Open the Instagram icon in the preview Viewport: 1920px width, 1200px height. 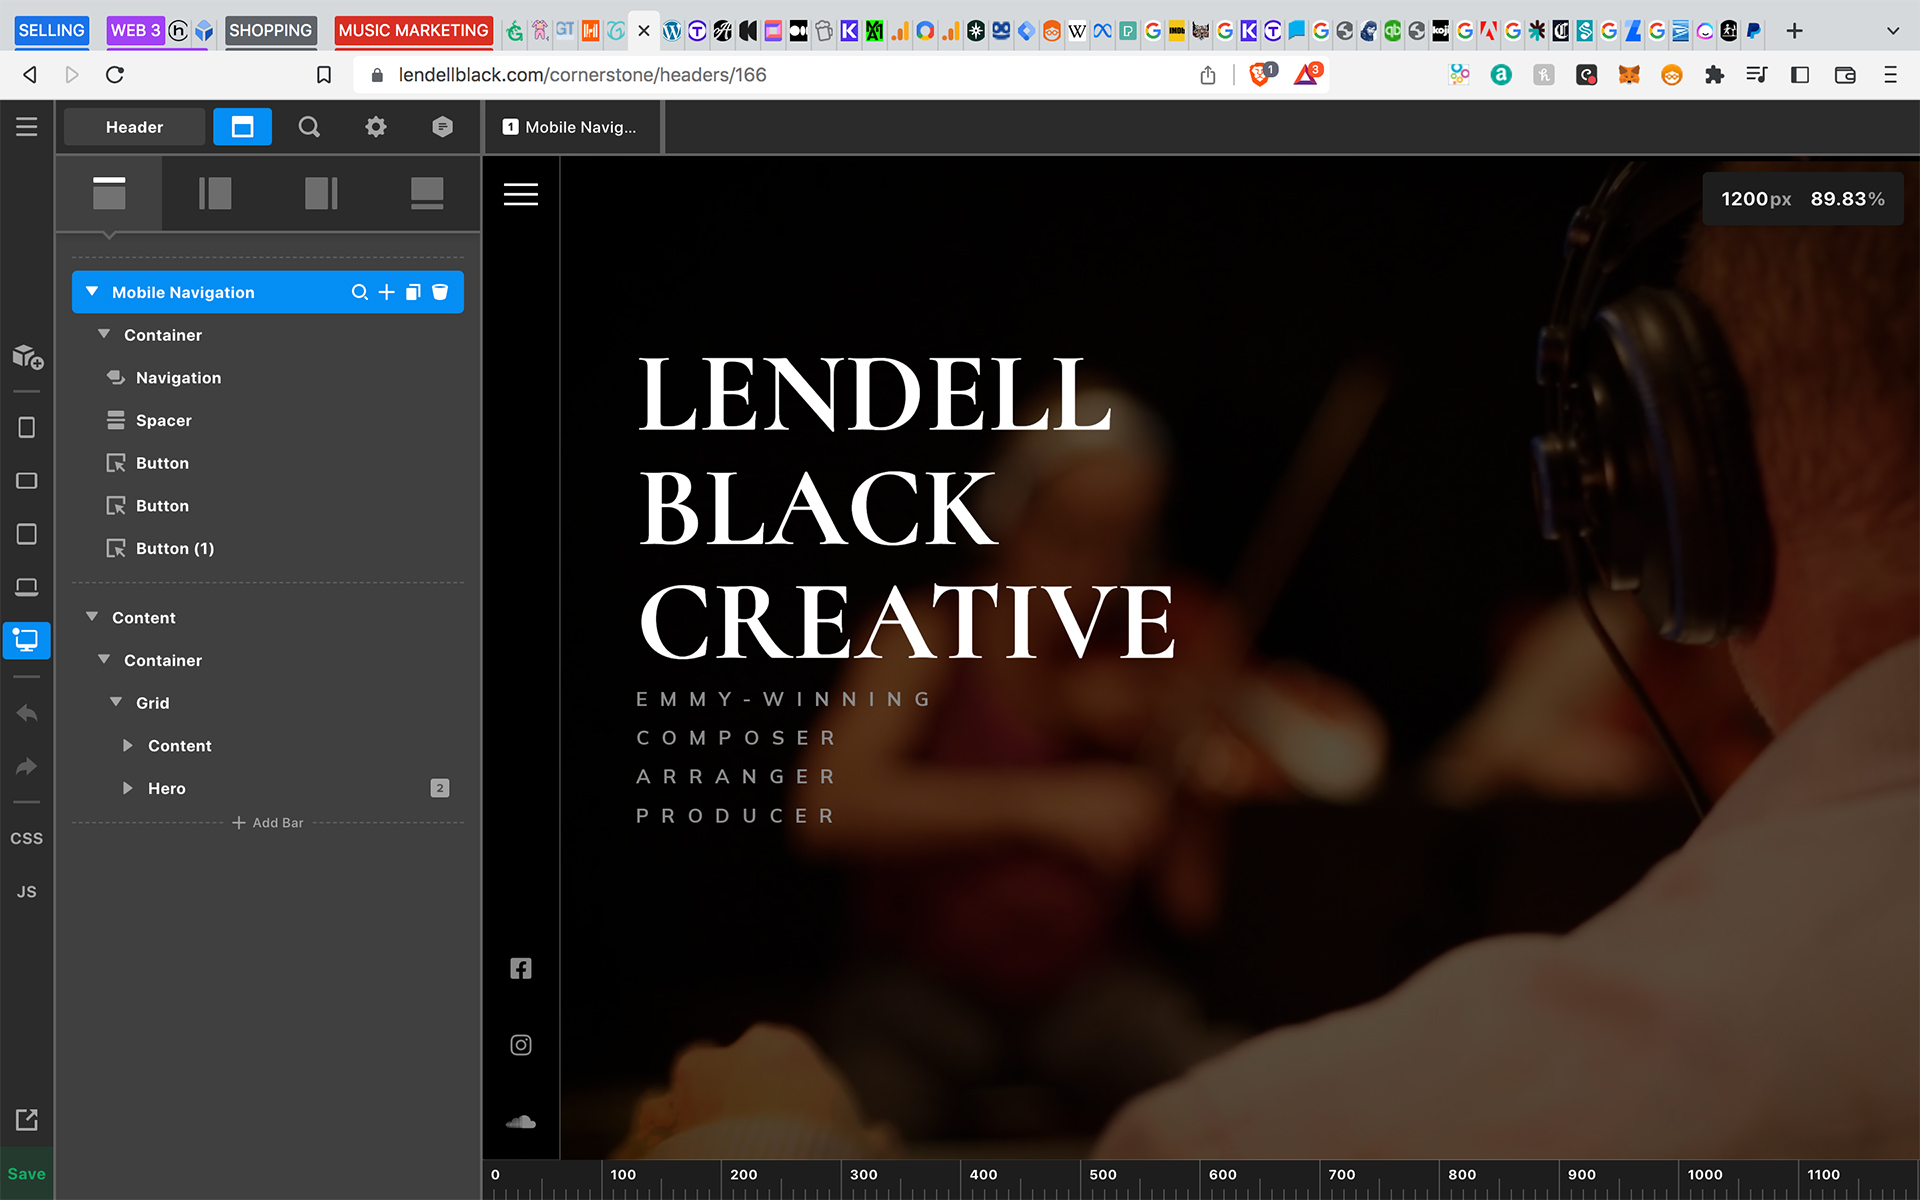520,1045
